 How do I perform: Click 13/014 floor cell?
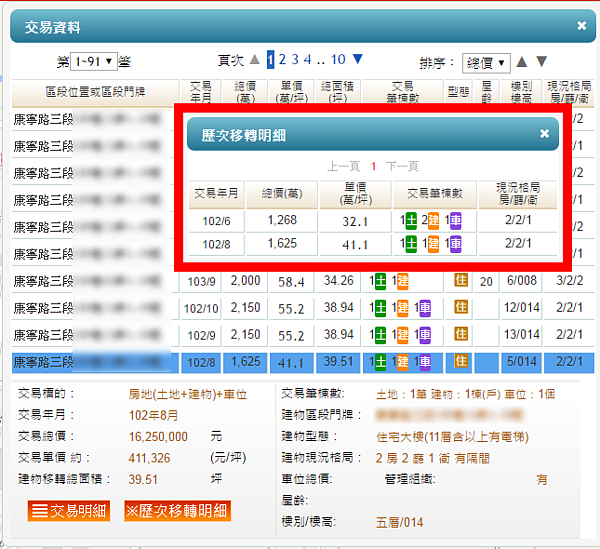tap(521, 335)
